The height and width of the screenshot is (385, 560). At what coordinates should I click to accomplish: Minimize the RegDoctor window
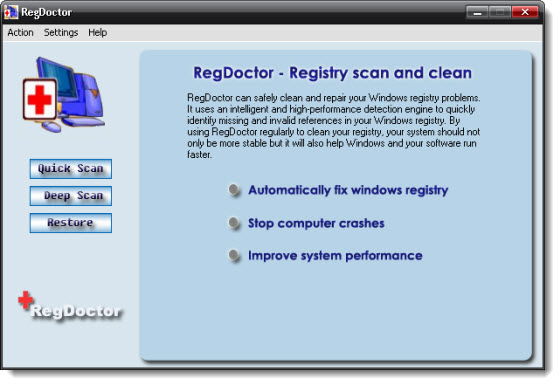tap(478, 12)
